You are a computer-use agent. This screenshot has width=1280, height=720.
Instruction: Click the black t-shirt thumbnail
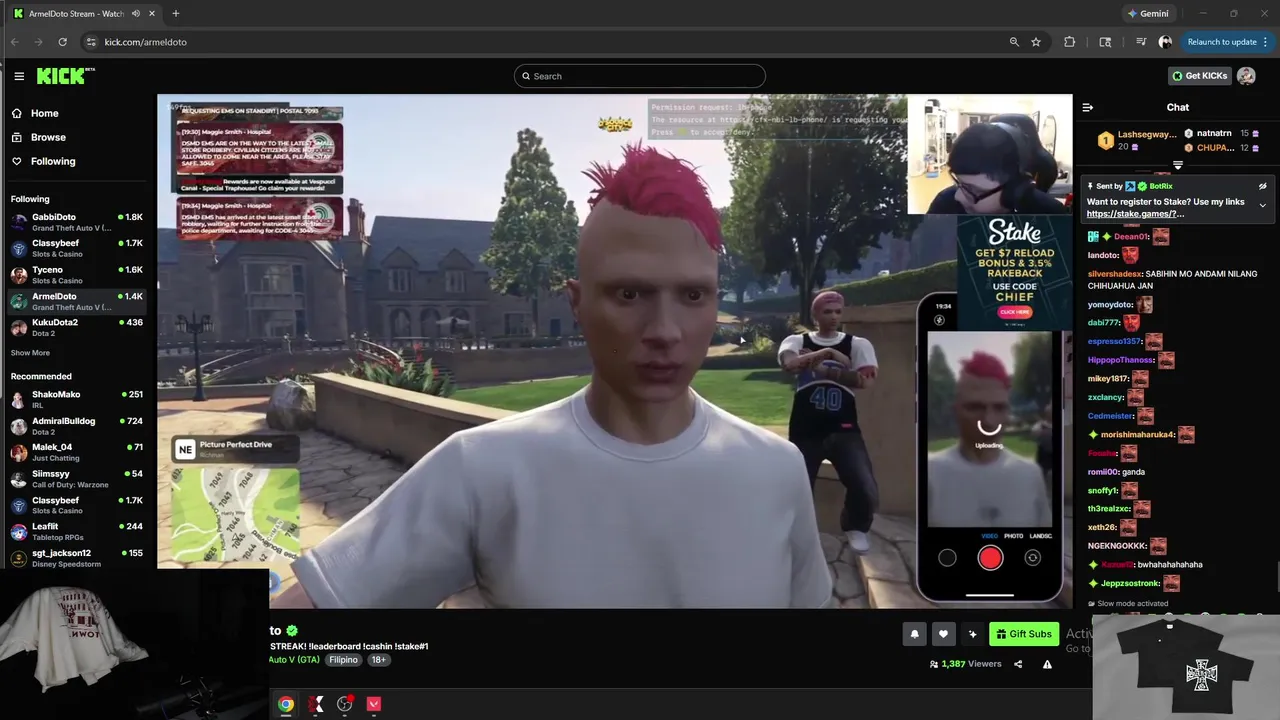click(1186, 669)
